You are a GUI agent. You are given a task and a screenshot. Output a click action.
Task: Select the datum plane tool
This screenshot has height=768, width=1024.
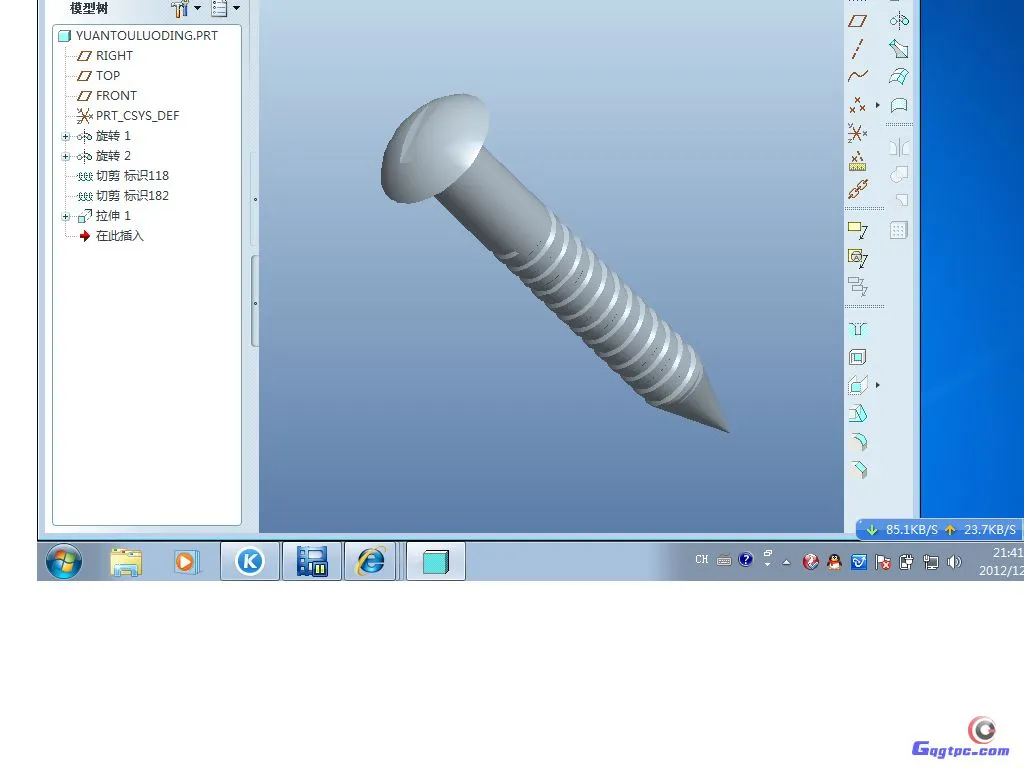pyautogui.click(x=857, y=20)
